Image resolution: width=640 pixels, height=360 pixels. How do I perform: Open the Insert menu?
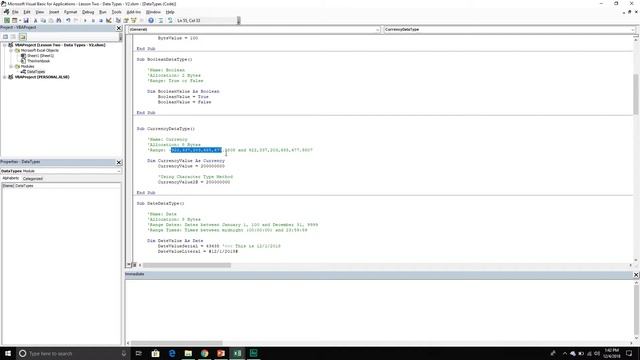click(x=54, y=12)
